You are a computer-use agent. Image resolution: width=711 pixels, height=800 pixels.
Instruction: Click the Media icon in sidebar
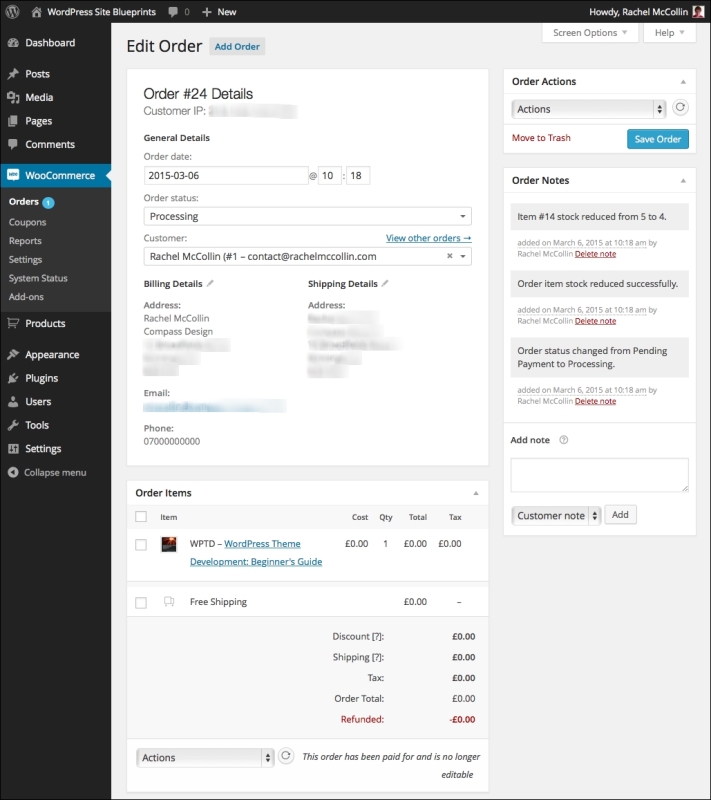[13, 97]
